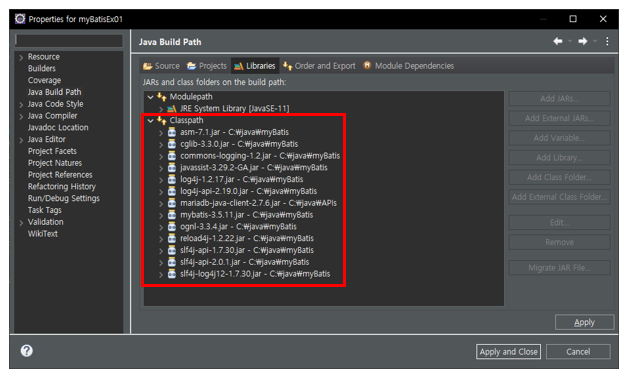The height and width of the screenshot is (376, 627).
Task: Click the slf4j-api-2.0.1.jar jar icon
Action: click(x=172, y=262)
